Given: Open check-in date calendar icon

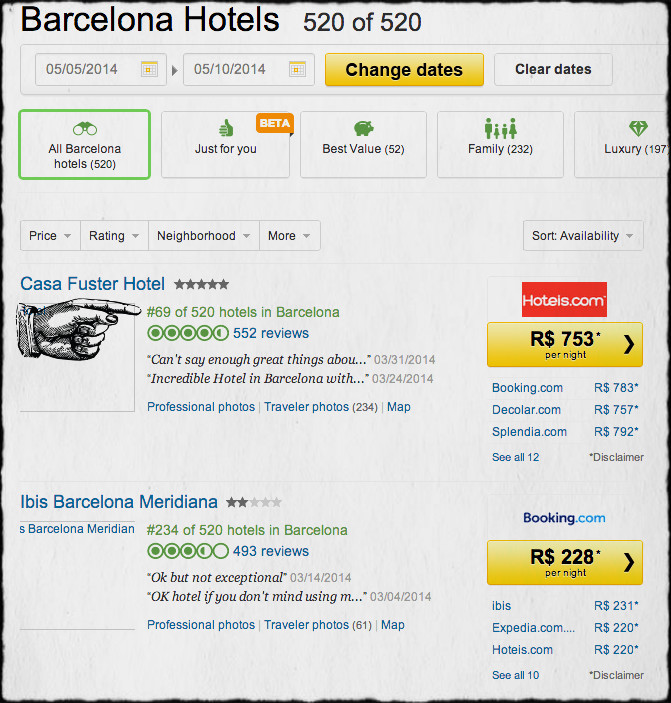Looking at the screenshot, I should (x=149, y=69).
